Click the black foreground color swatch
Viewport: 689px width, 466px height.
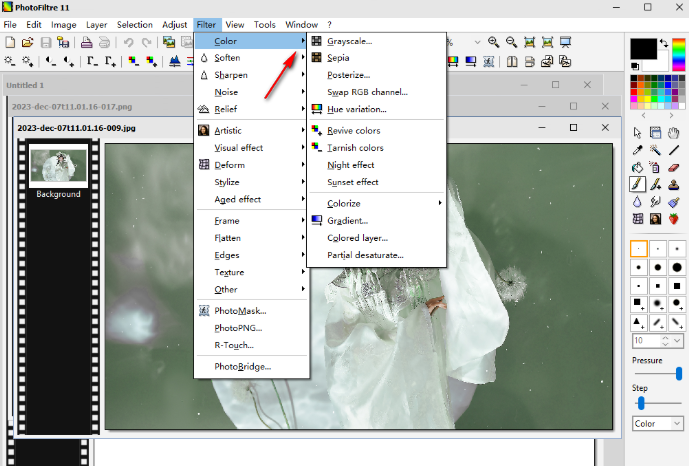pos(643,48)
